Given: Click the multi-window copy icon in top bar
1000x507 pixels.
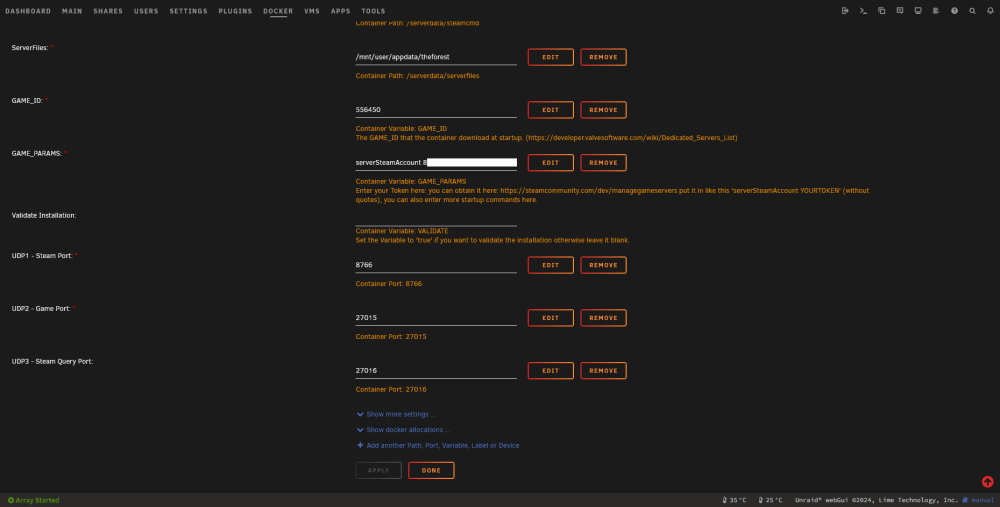Looking at the screenshot, I should tap(881, 11).
